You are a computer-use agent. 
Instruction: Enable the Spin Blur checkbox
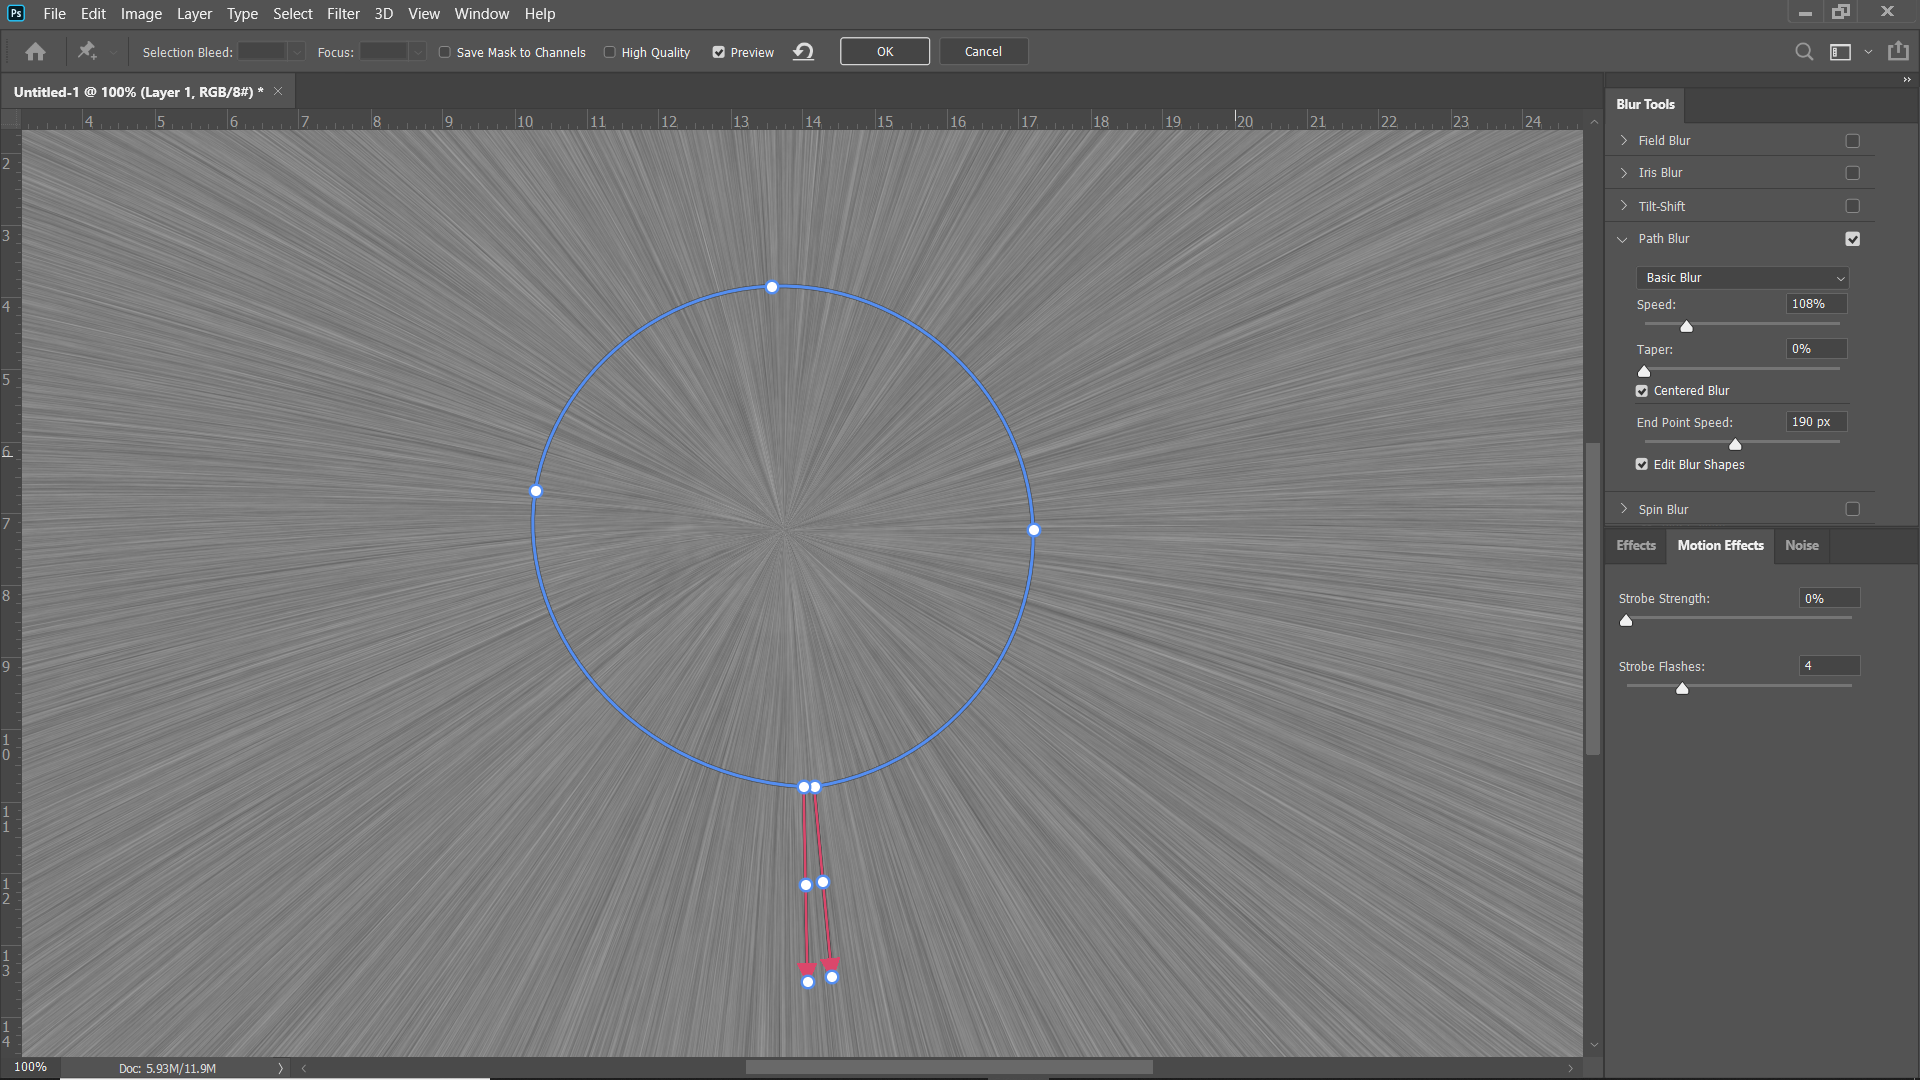pyautogui.click(x=1853, y=509)
